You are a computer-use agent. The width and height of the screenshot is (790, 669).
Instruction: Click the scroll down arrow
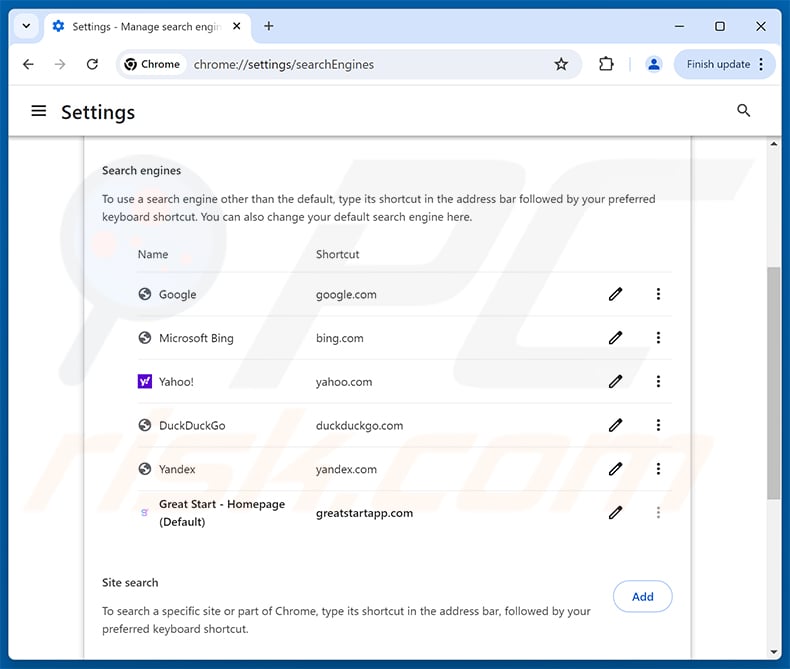coord(773,652)
